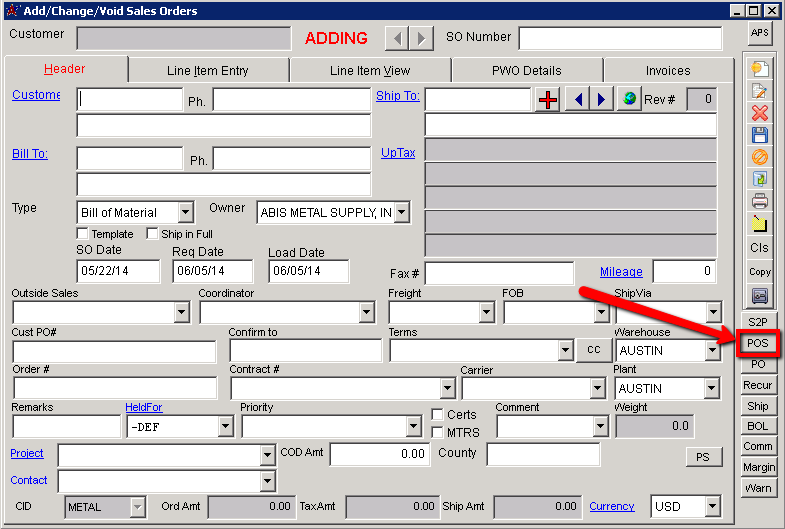Click the Cust PO# input field
This screenshot has height=529, width=785.
tap(114, 351)
